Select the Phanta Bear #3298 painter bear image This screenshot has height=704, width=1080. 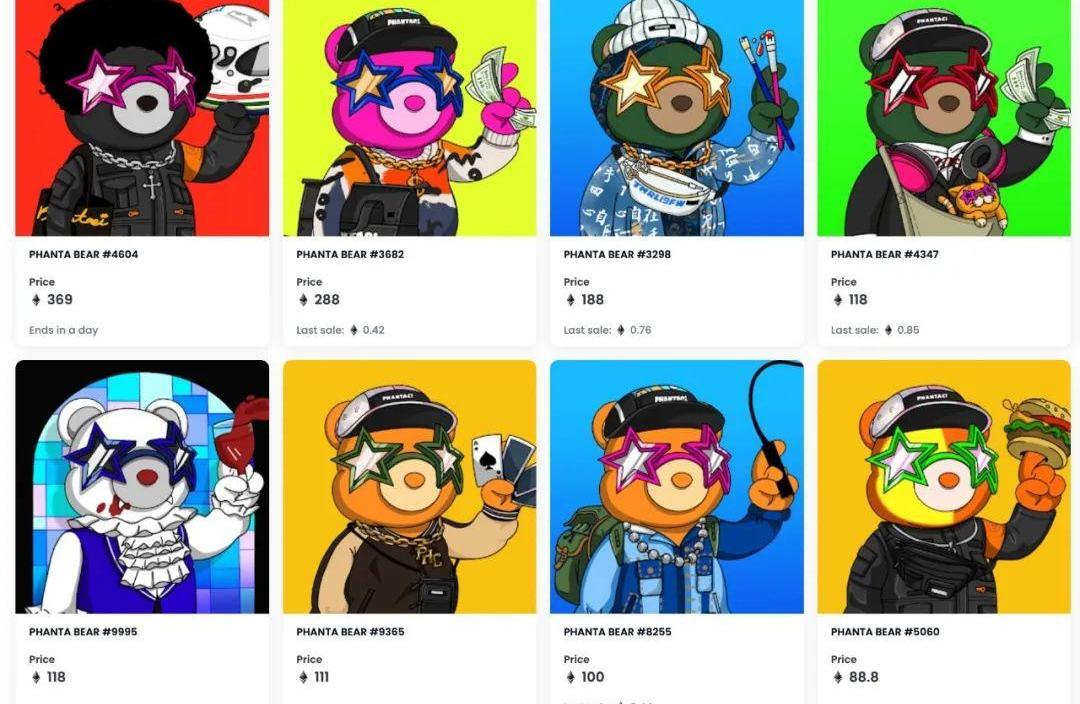pyautogui.click(x=676, y=118)
